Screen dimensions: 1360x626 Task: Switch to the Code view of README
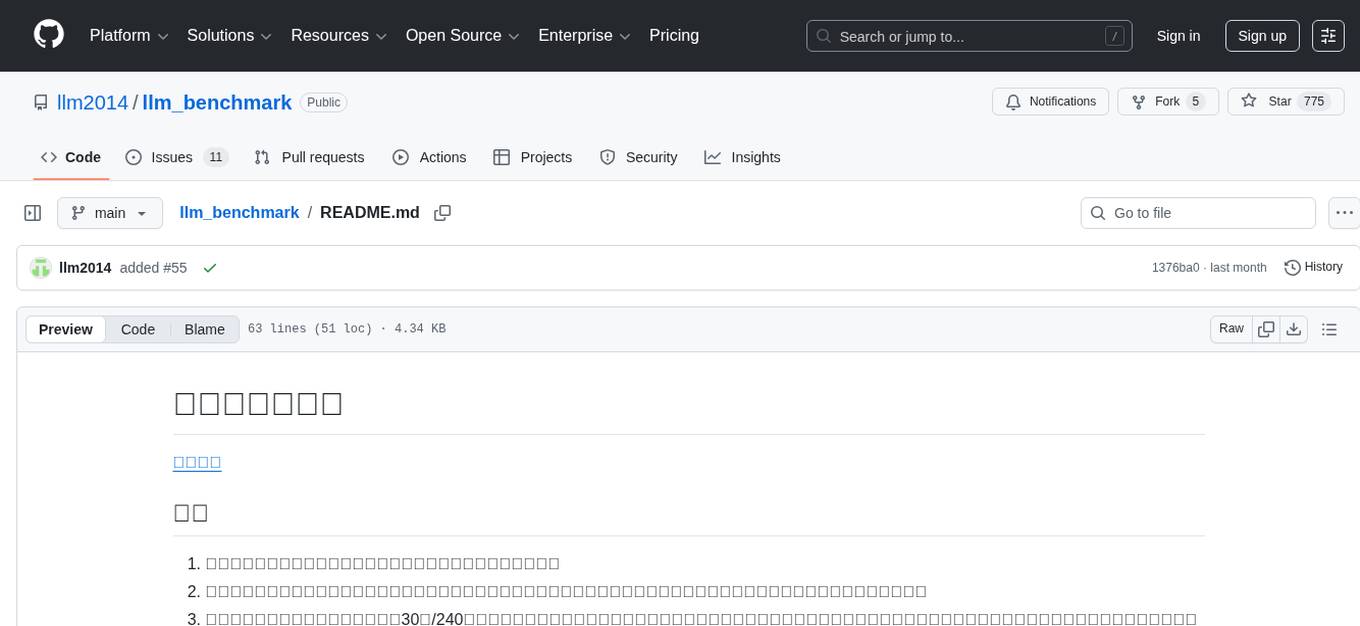point(137,329)
